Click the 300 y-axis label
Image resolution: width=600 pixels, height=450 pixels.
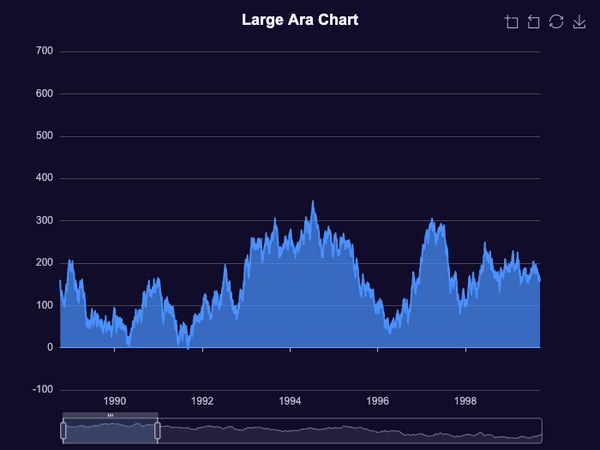[x=44, y=220]
